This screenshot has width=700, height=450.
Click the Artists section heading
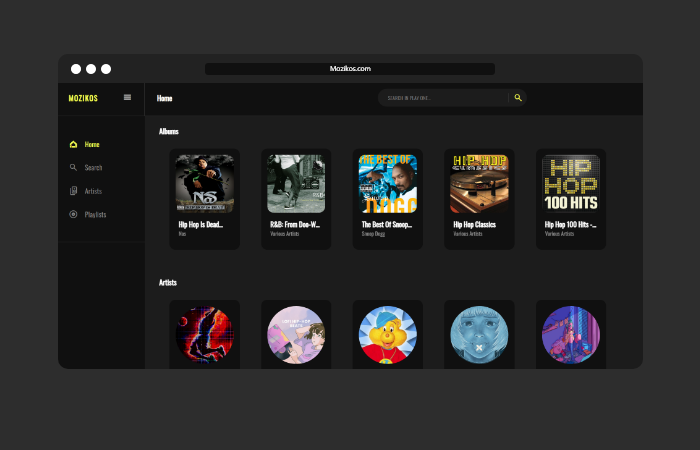click(168, 283)
